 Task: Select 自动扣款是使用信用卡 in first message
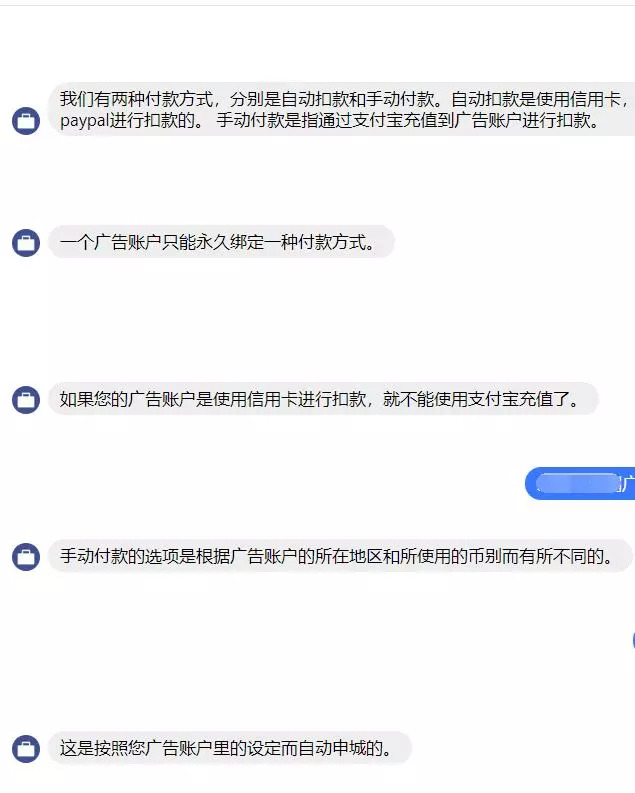(x=535, y=99)
